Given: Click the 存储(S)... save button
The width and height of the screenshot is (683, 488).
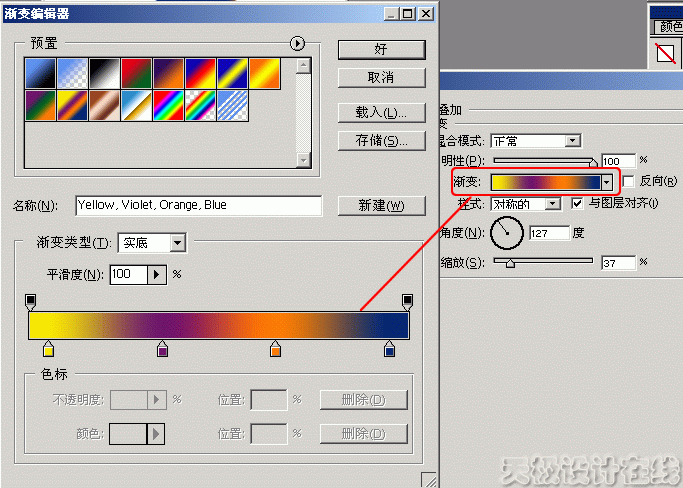Looking at the screenshot, I should [382, 141].
